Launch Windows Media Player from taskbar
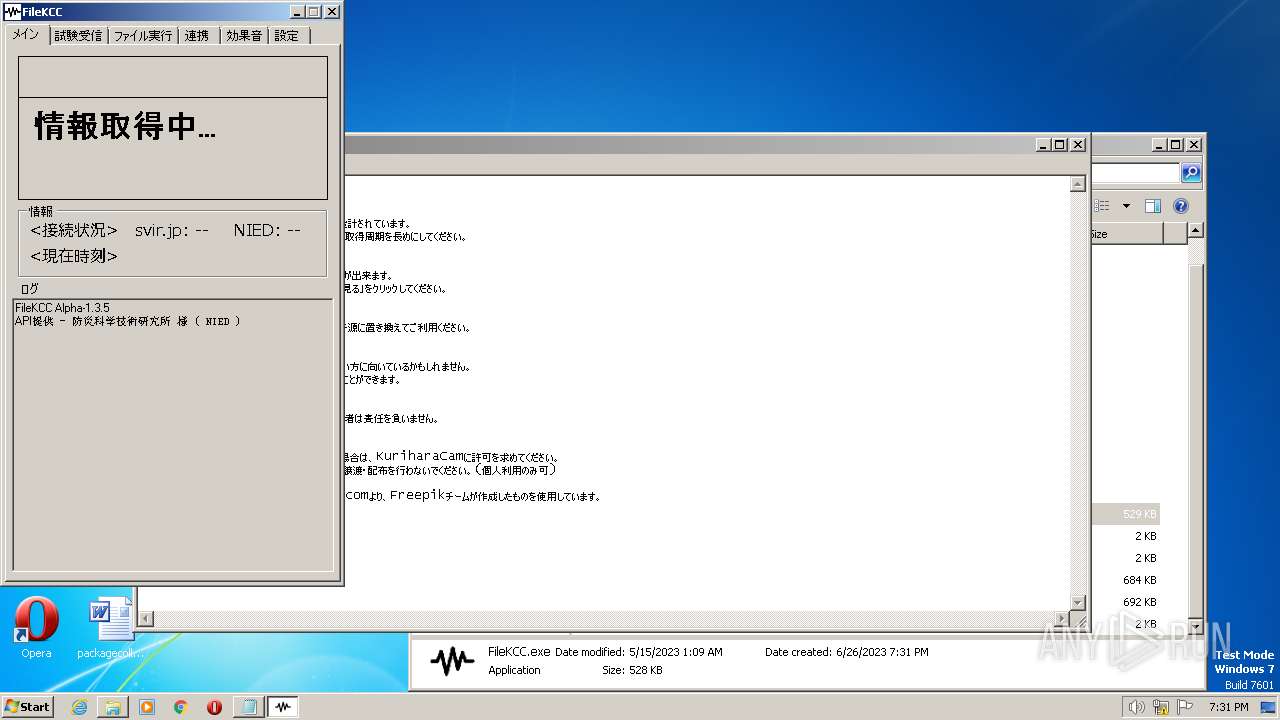Viewport: 1280px width, 720px height. (x=147, y=707)
